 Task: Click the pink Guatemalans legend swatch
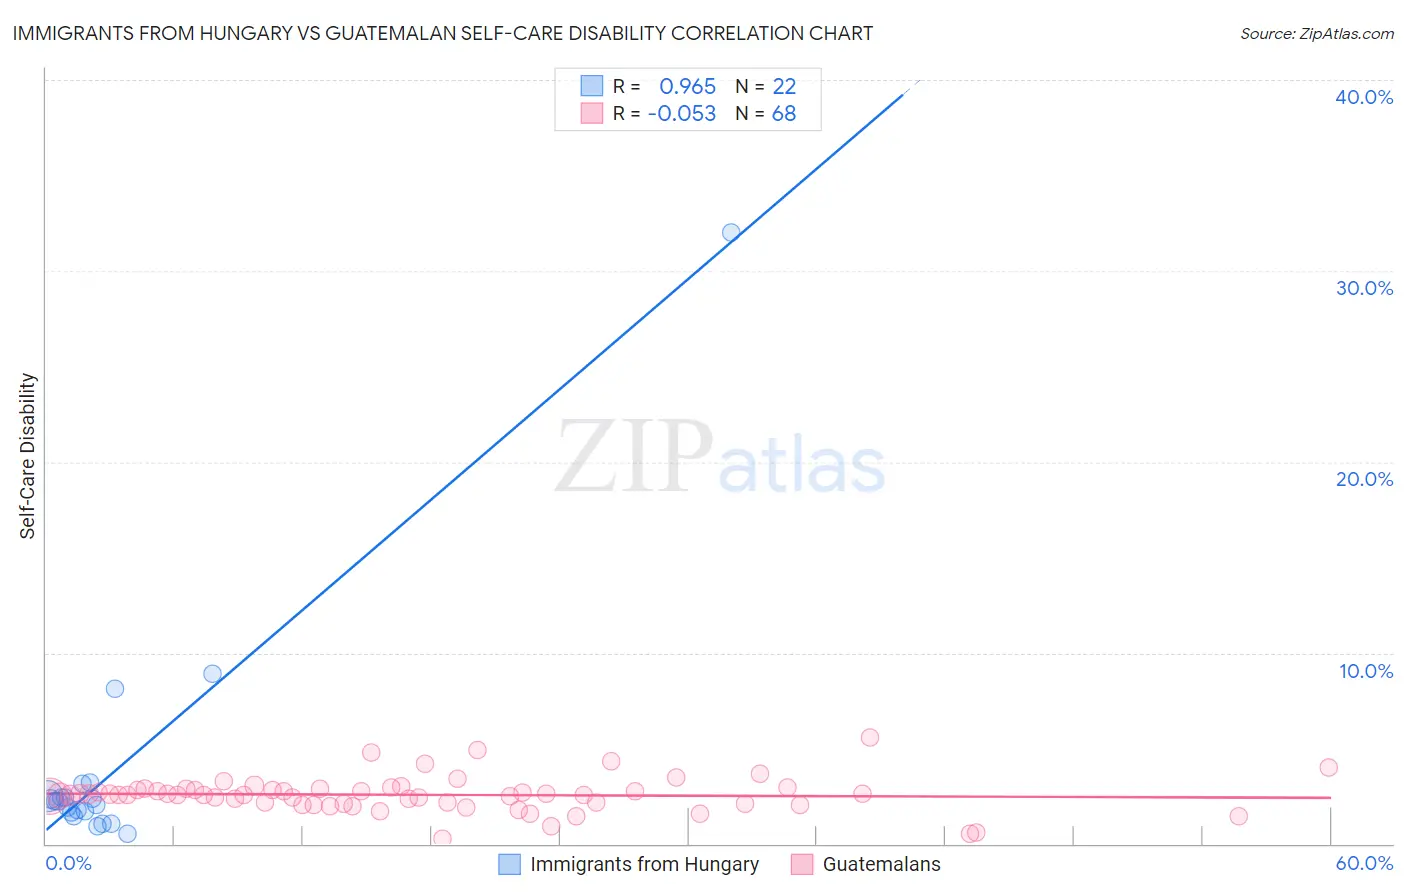[x=802, y=864]
